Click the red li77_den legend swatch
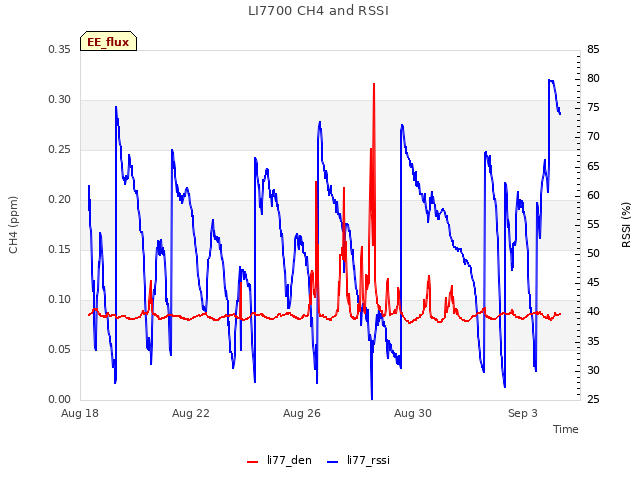This screenshot has width=640, height=480. [x=253, y=462]
